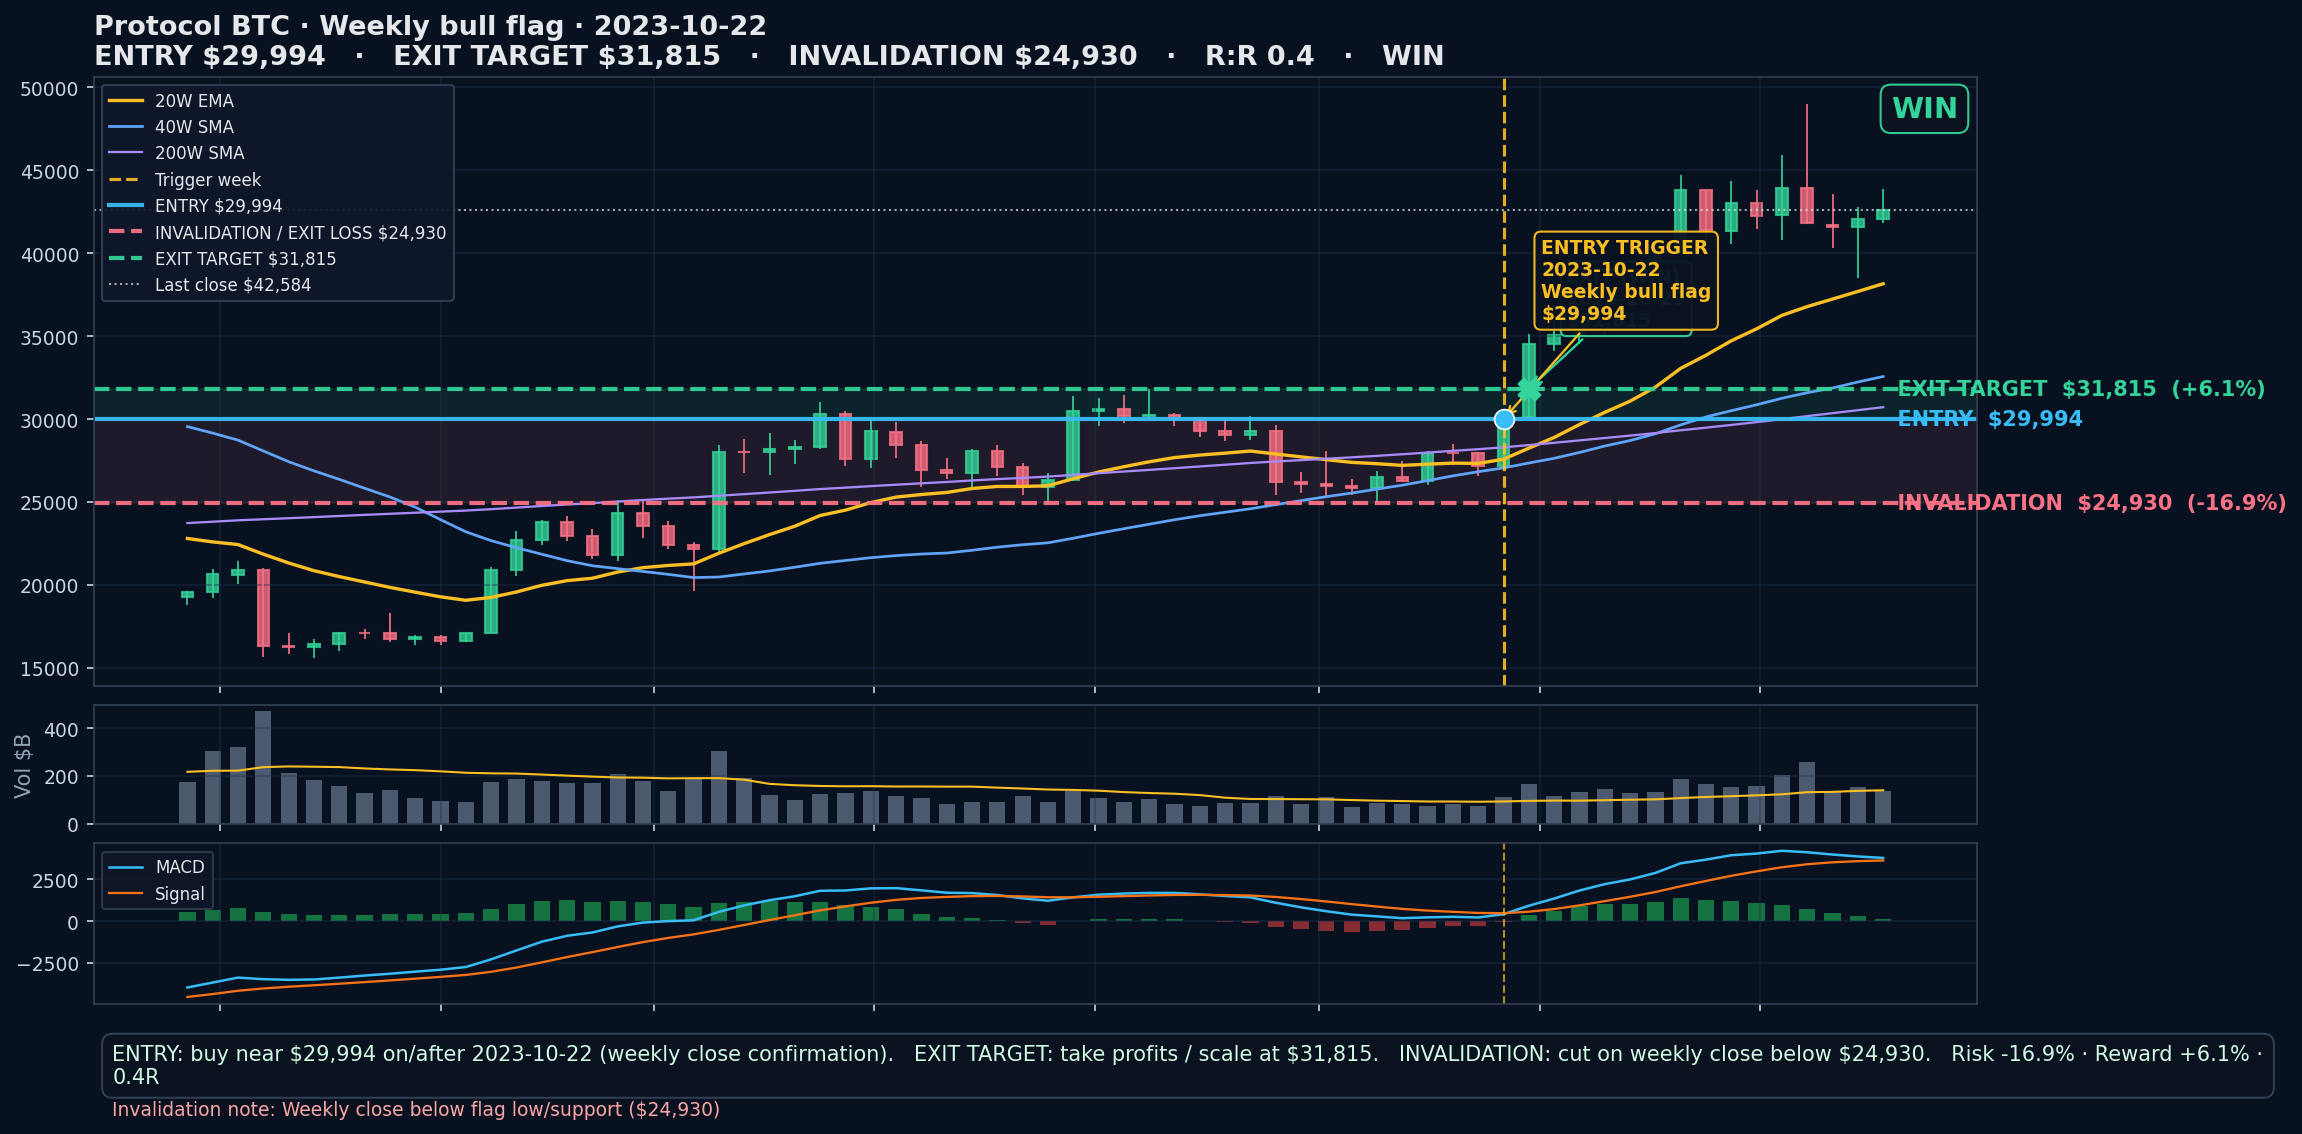
Task: Click the MACD legend entry
Action: [x=157, y=867]
